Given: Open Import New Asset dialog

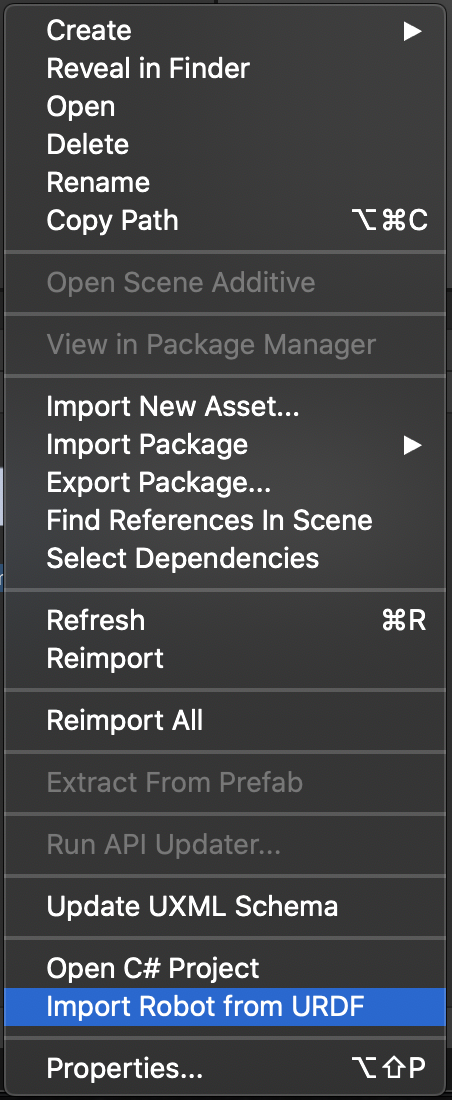Looking at the screenshot, I should click(x=225, y=407).
